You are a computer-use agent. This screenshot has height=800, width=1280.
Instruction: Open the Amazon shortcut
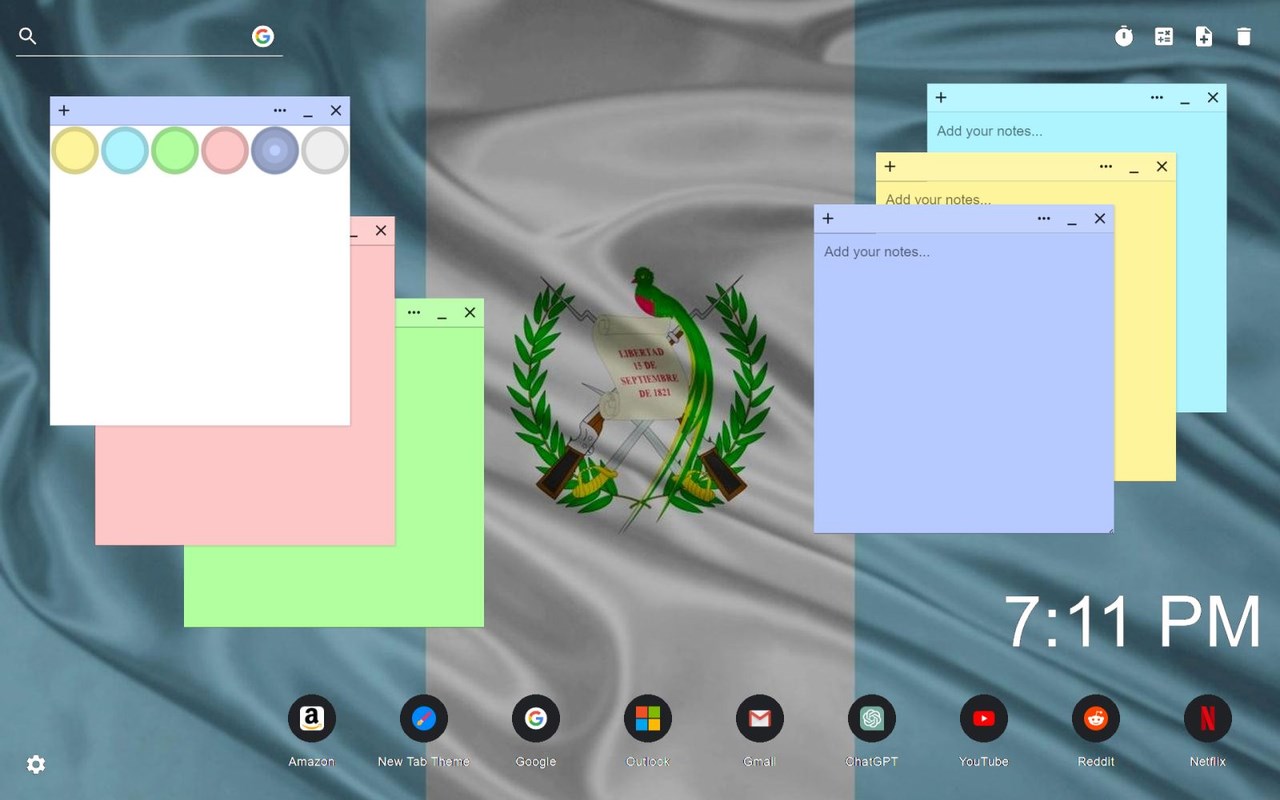[x=312, y=719]
